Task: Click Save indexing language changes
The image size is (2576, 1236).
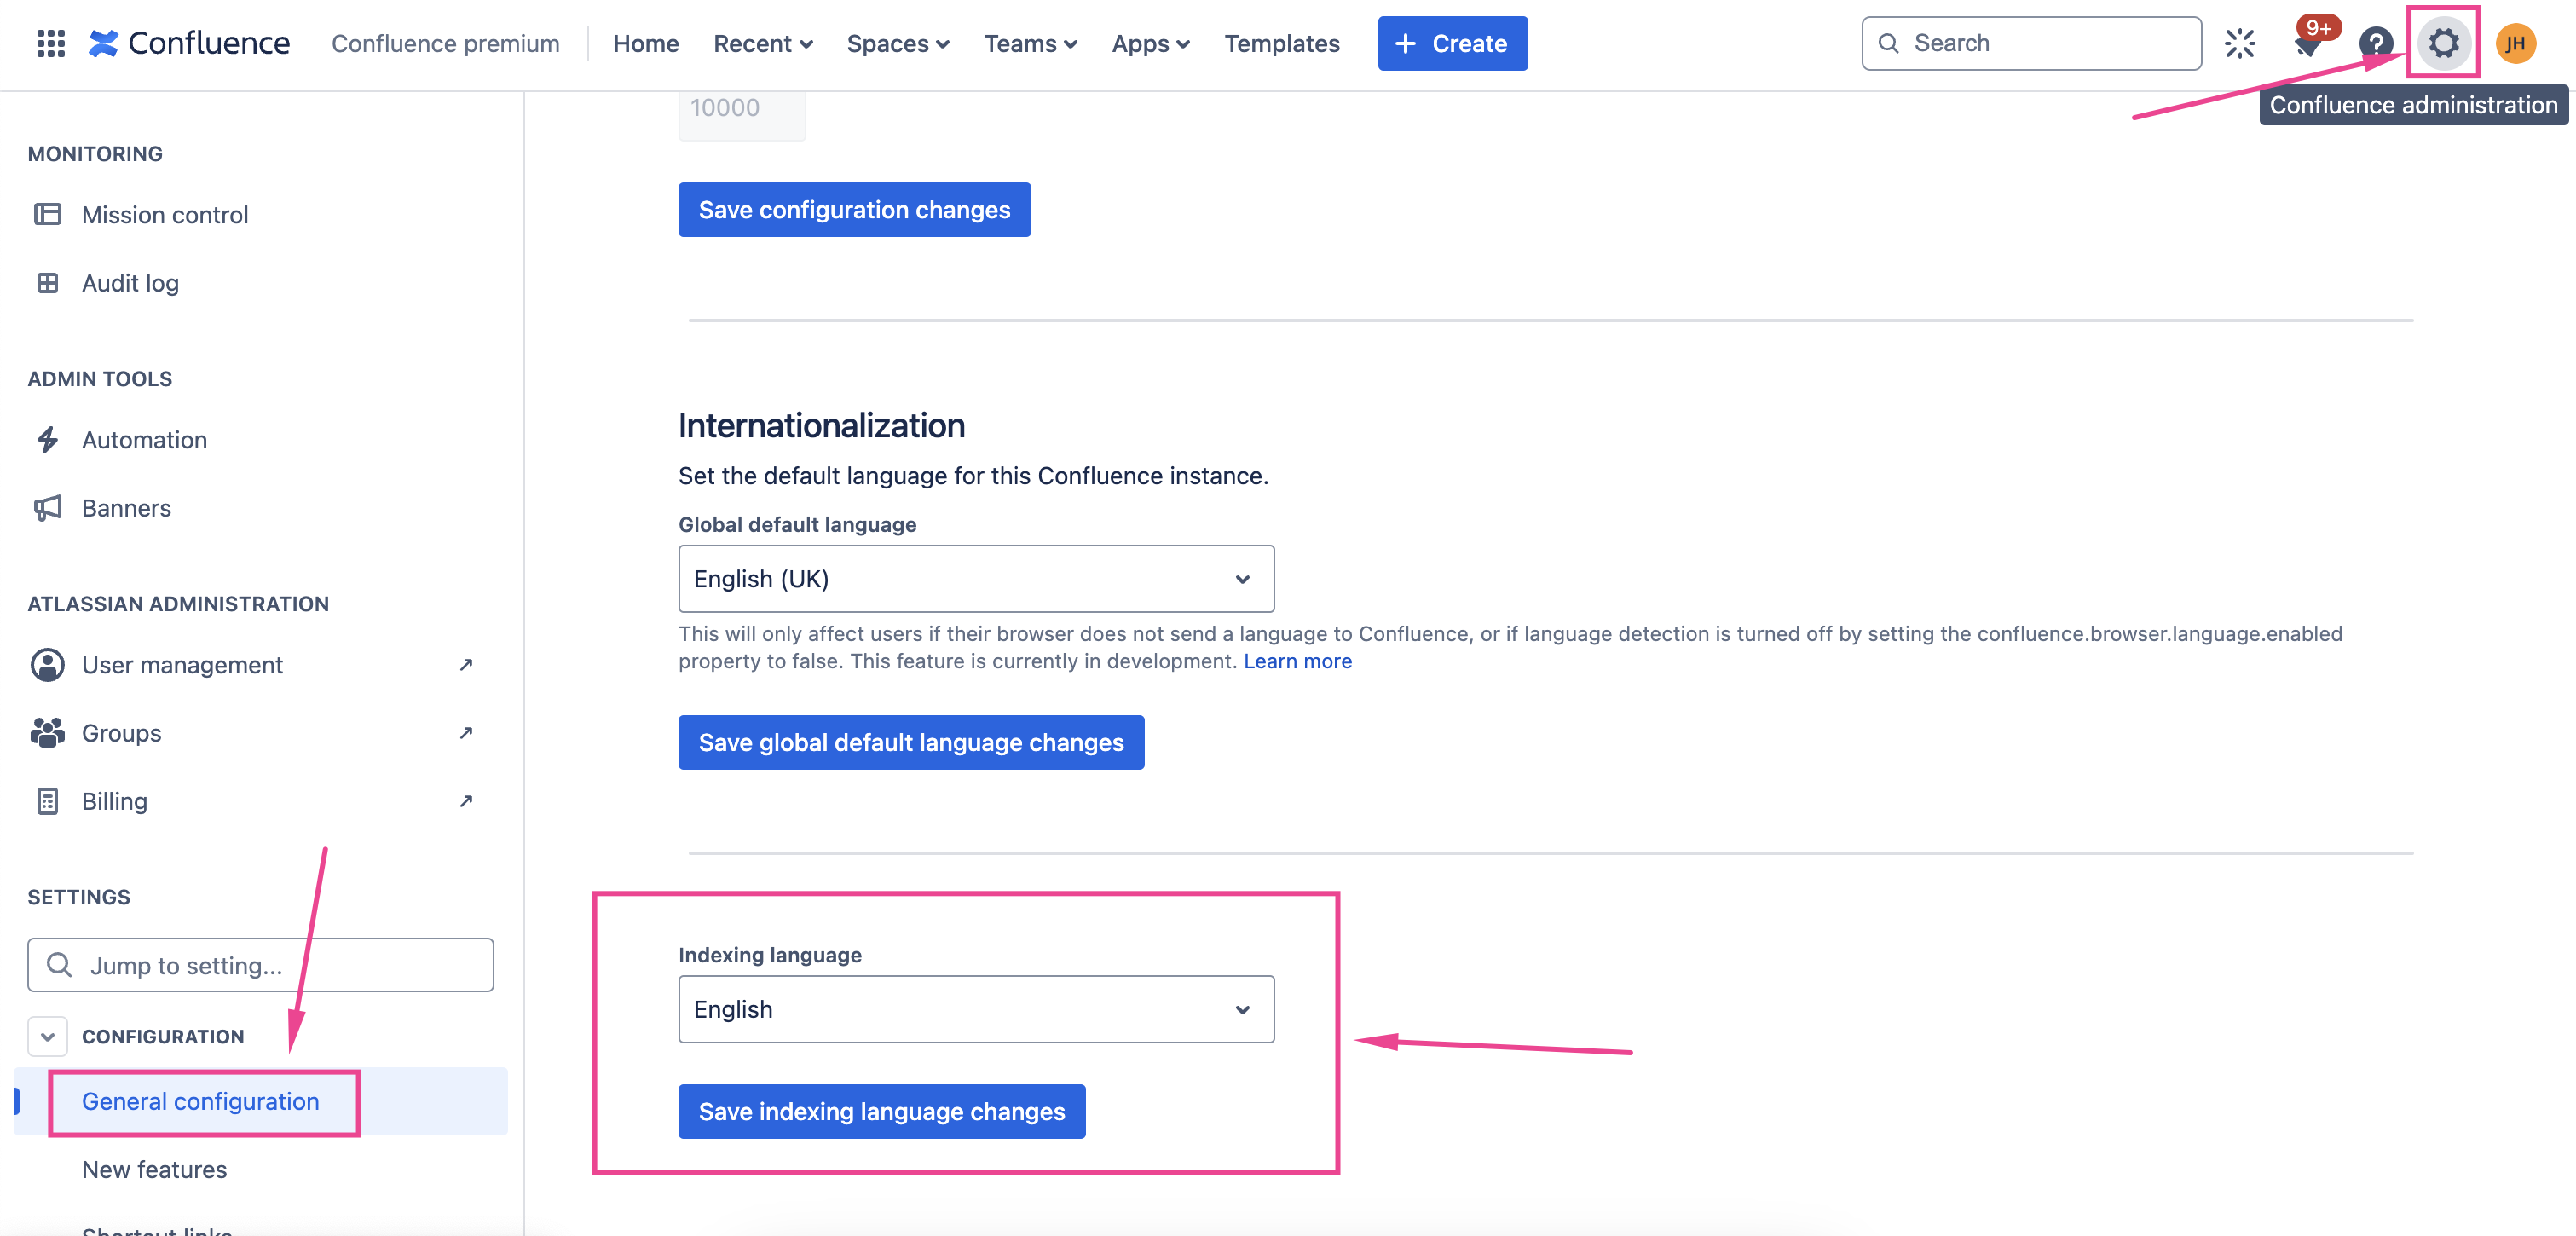Action: point(881,1111)
